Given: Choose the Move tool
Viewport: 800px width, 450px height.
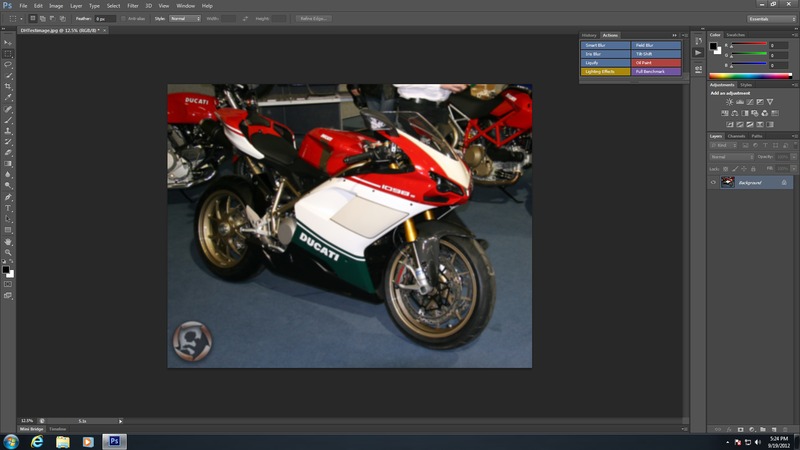Looking at the screenshot, I should pos(8,43).
